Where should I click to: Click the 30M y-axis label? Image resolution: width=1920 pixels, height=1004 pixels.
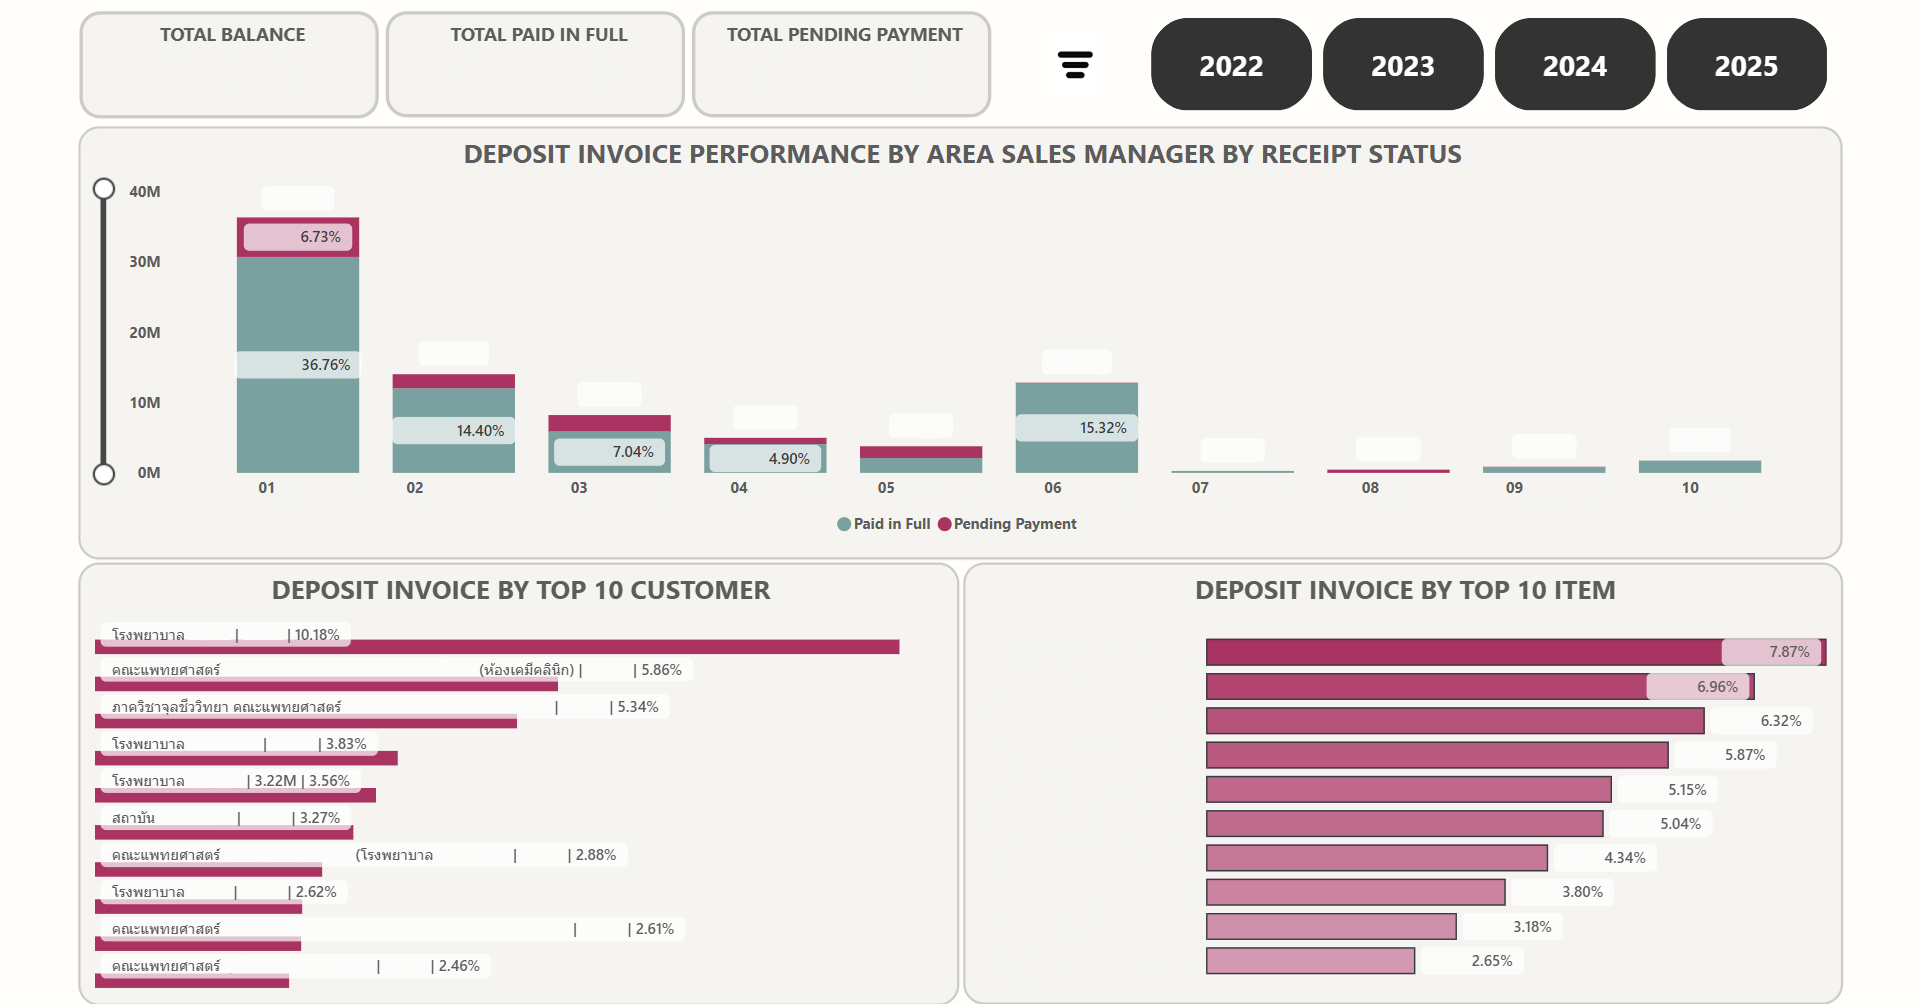click(145, 262)
